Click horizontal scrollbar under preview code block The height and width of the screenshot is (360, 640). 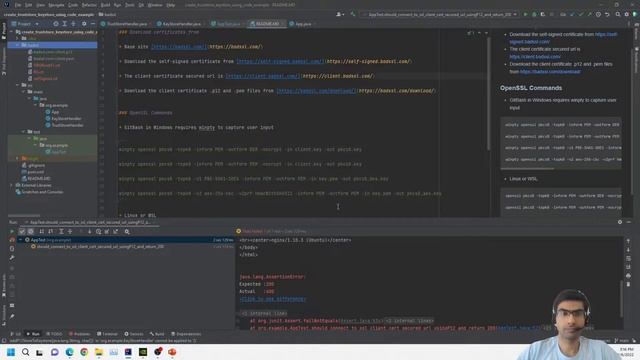tap(527, 169)
